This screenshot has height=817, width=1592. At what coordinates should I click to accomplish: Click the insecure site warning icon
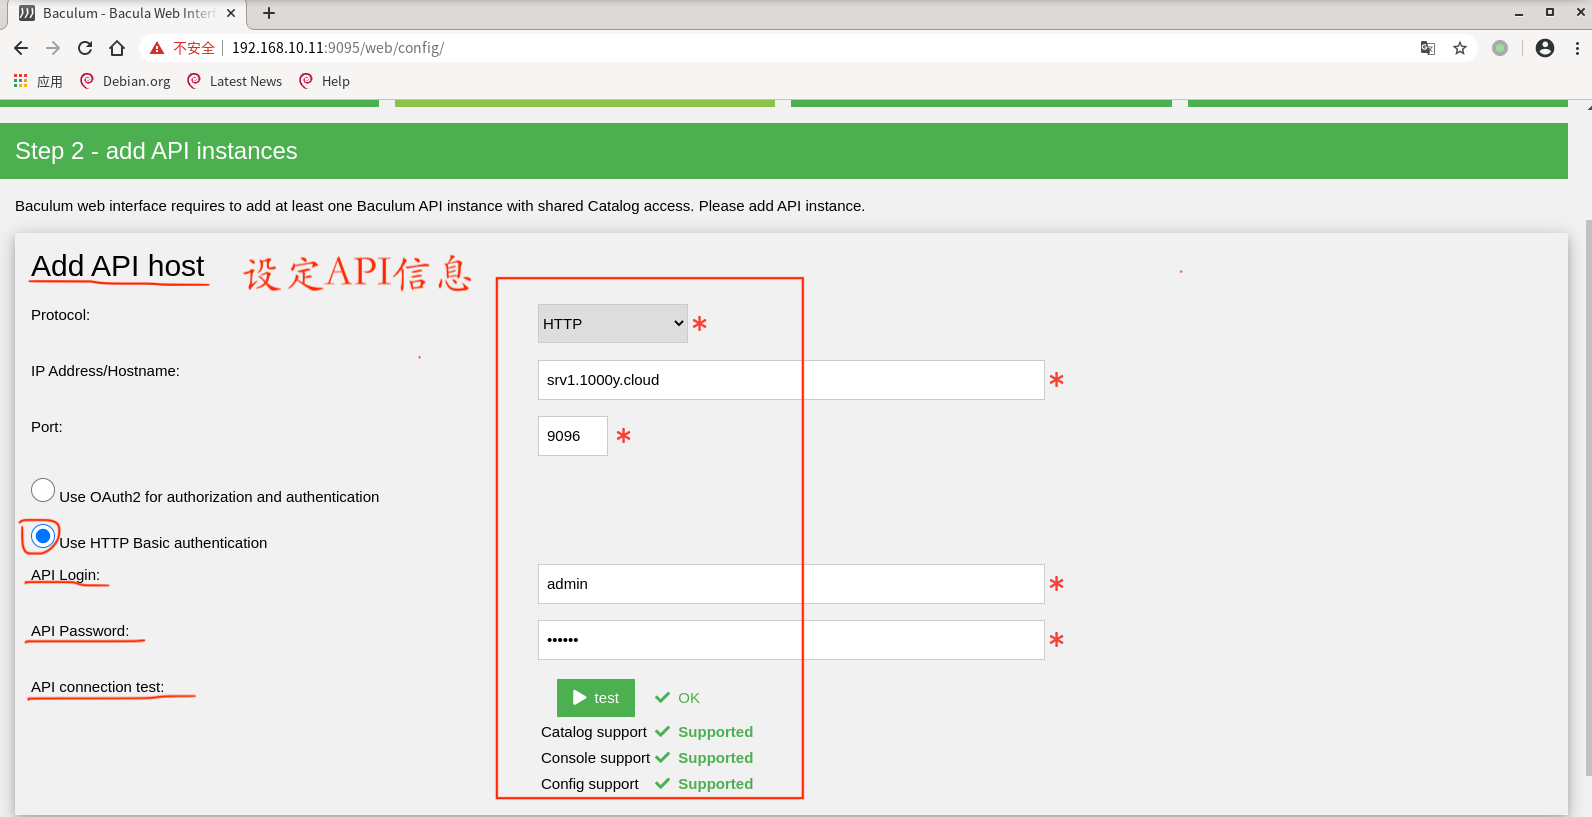[157, 48]
